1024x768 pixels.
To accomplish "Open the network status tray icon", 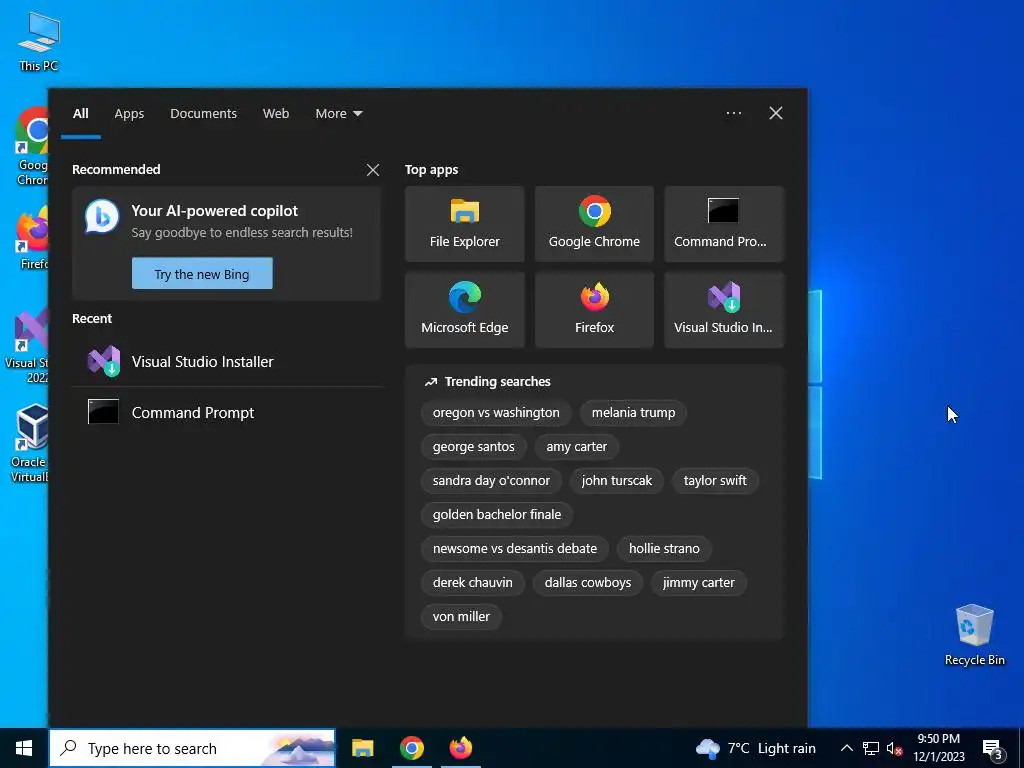I will coord(871,748).
